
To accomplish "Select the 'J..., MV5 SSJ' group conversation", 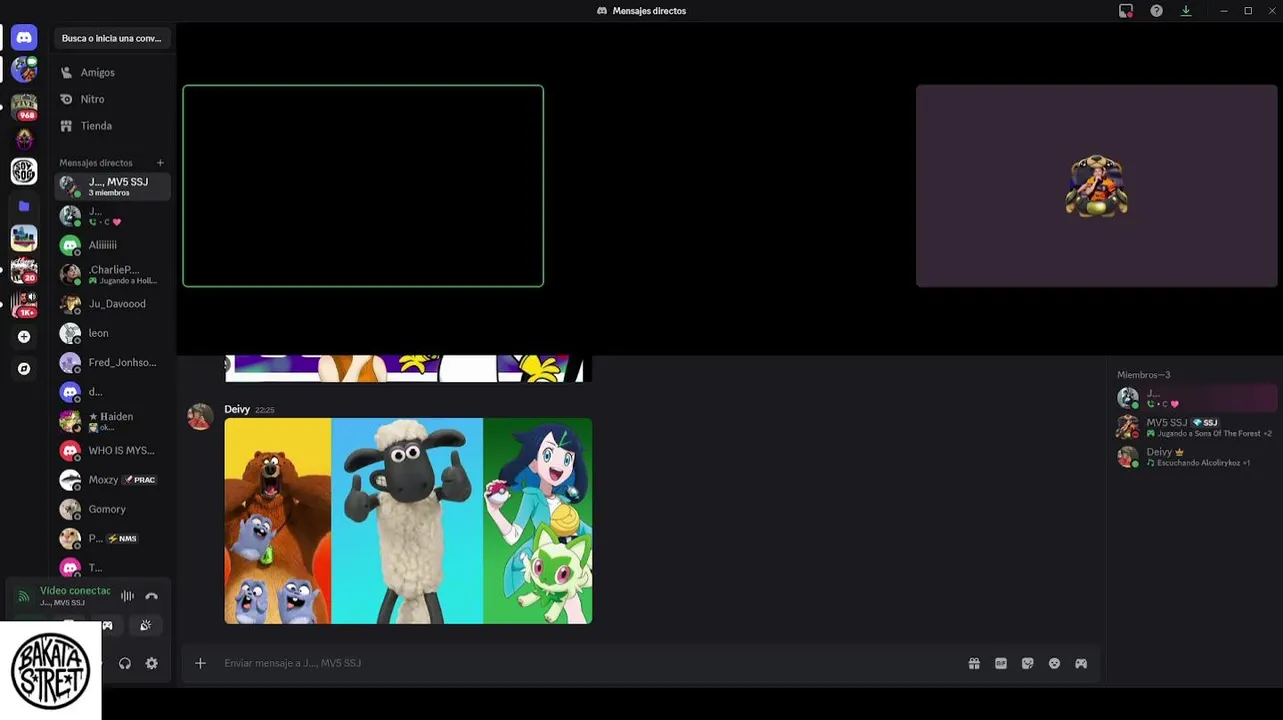I will (x=112, y=186).
